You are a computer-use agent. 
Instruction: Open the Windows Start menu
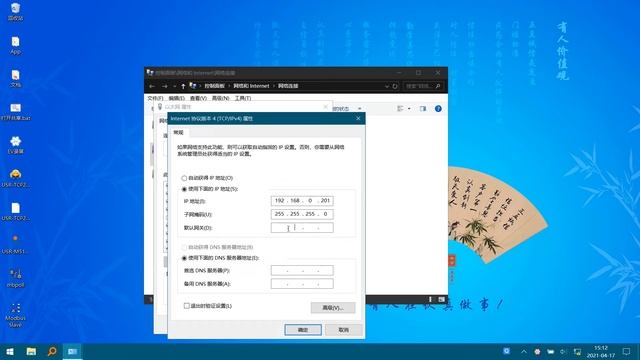(x=10, y=351)
